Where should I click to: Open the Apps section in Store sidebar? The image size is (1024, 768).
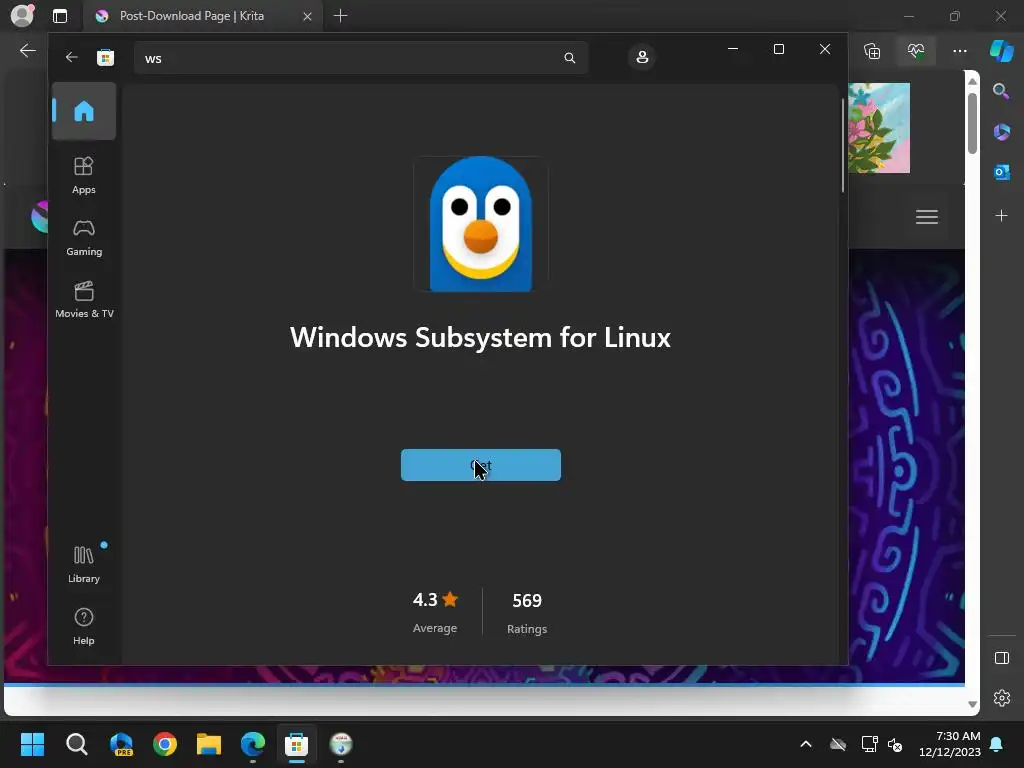tap(84, 175)
